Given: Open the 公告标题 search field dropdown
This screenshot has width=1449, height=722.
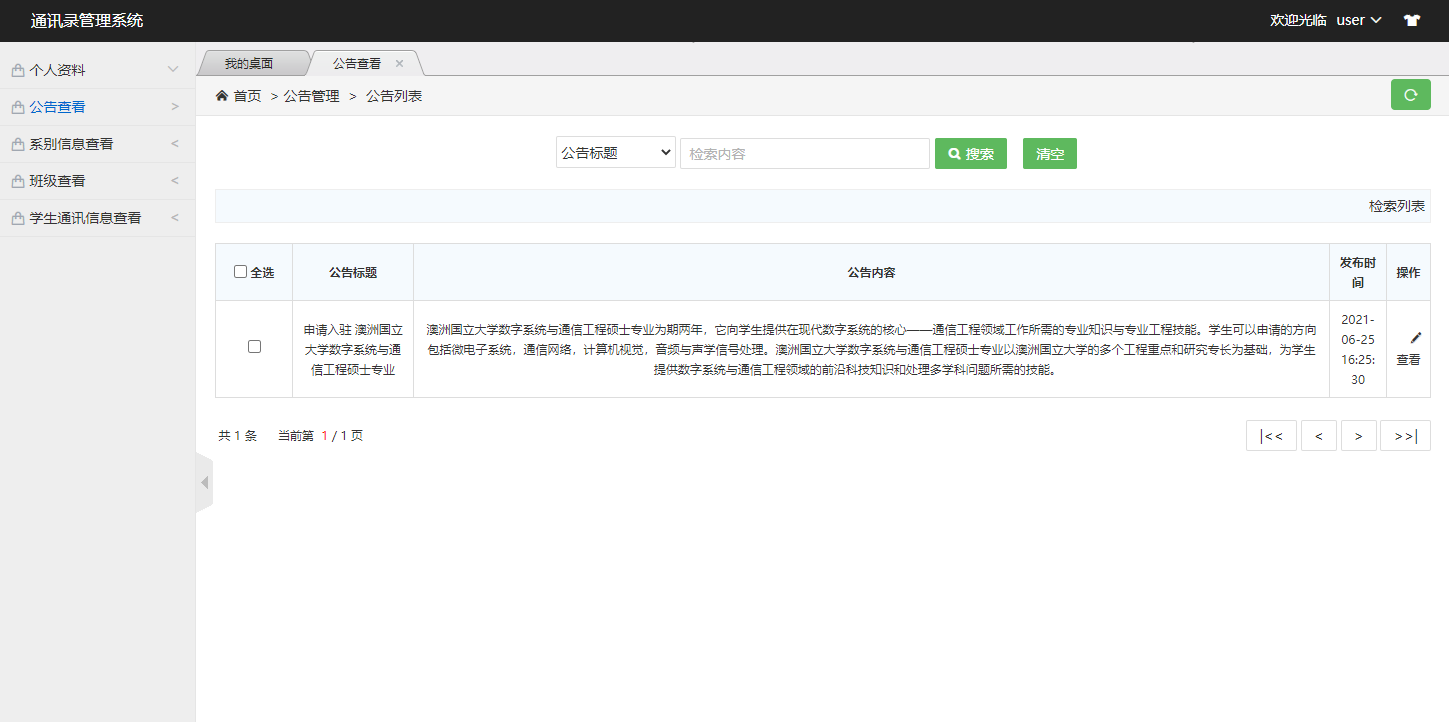Looking at the screenshot, I should 615,152.
